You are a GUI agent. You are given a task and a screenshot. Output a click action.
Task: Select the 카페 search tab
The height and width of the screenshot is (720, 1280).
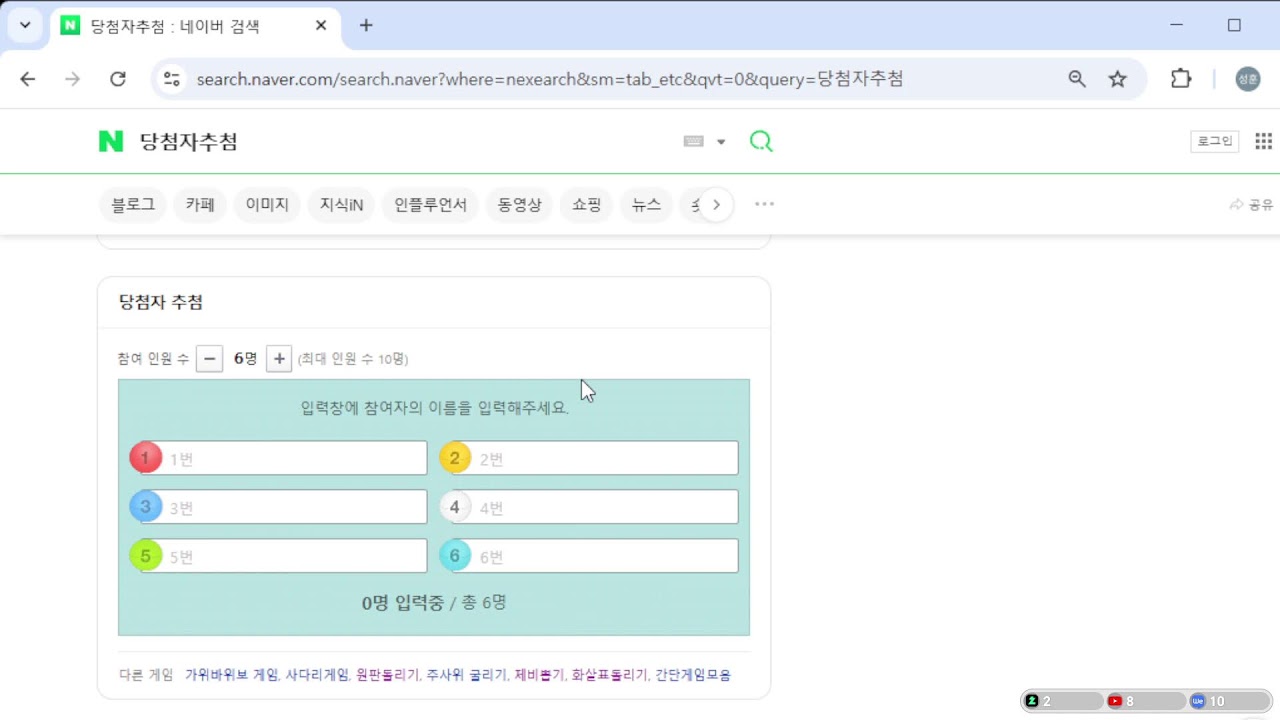tap(200, 205)
